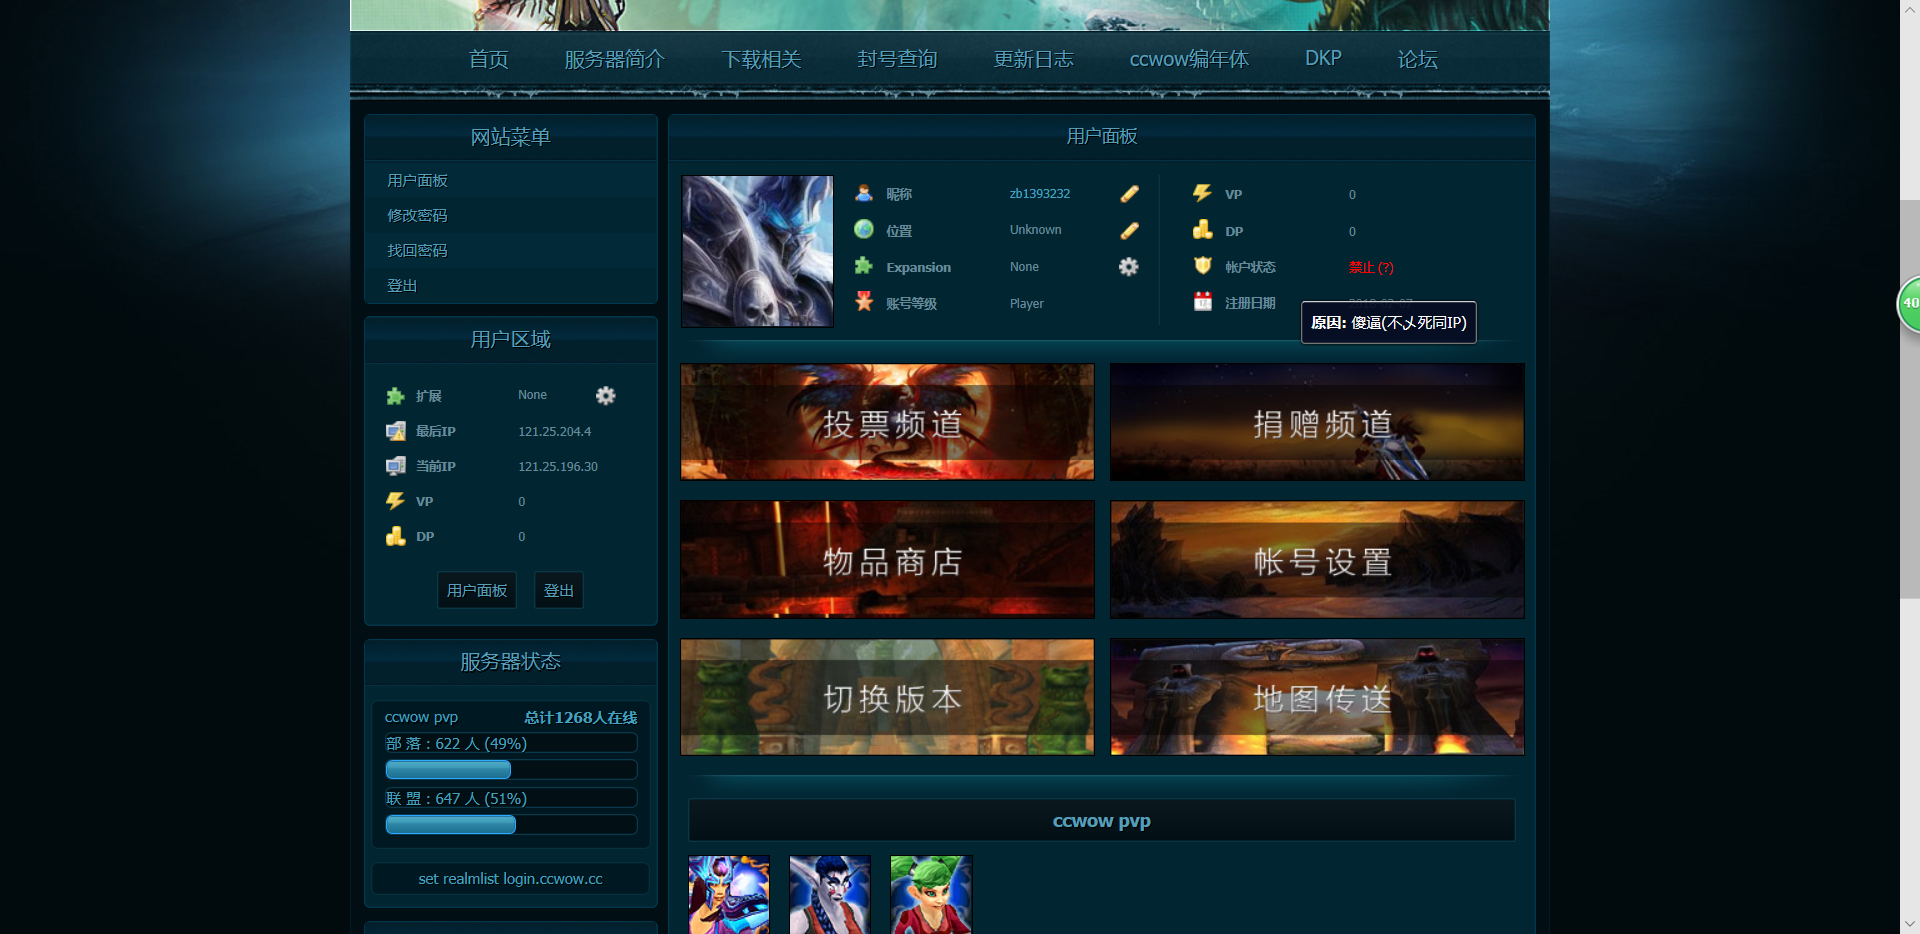
Task: Open the 物品商店 banner
Action: coord(886,559)
